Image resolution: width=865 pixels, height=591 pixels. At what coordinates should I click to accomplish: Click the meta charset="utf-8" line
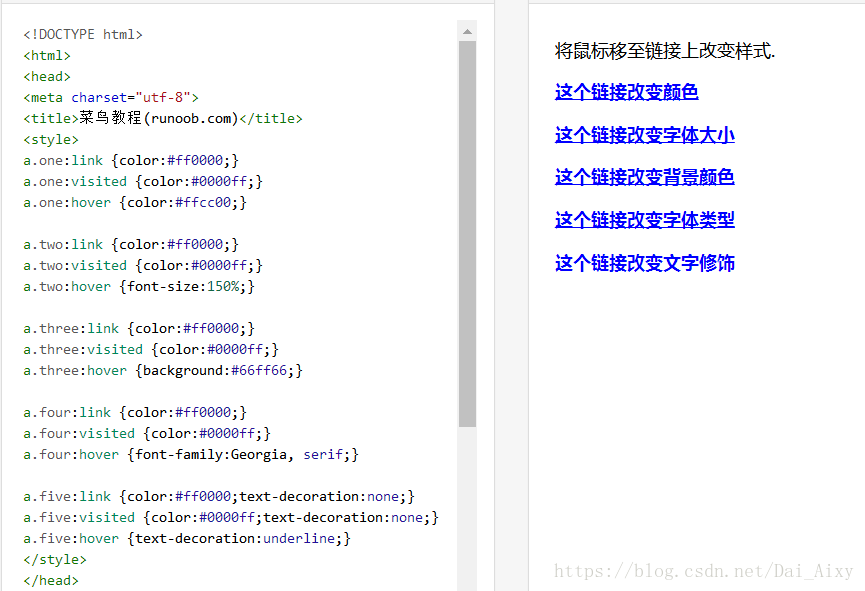(x=111, y=98)
